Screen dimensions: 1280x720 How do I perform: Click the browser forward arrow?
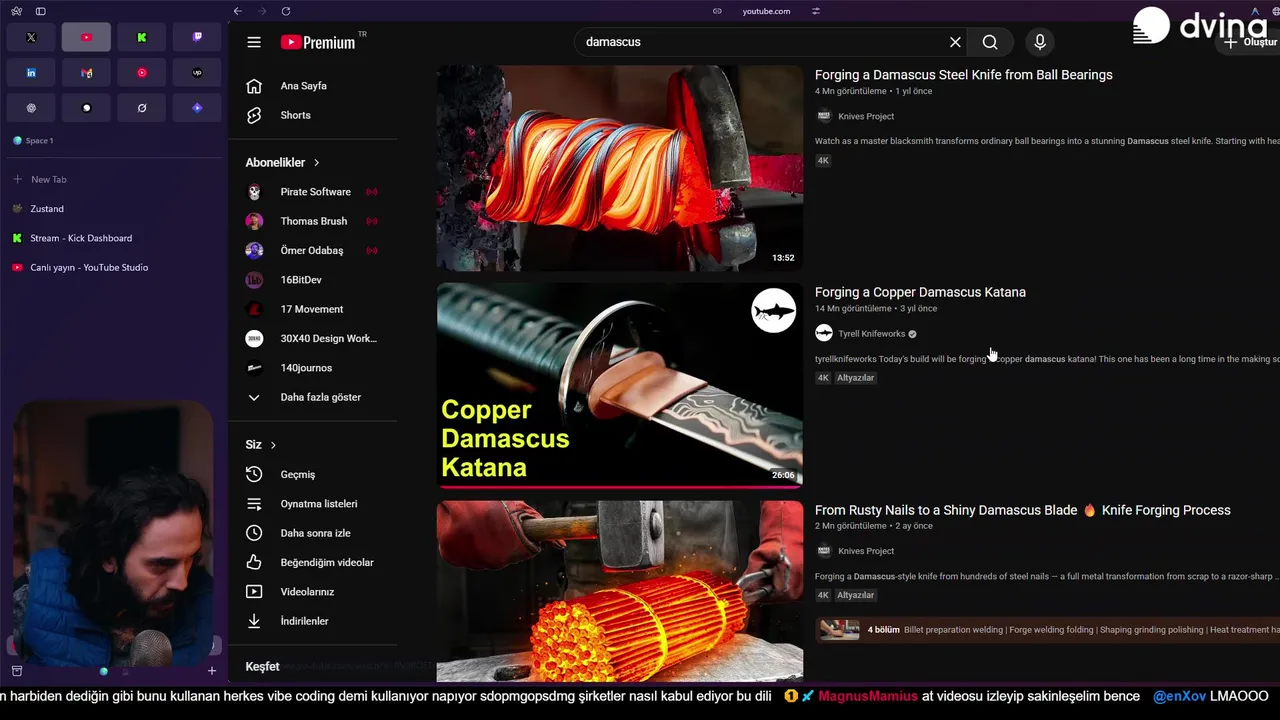[x=262, y=11]
